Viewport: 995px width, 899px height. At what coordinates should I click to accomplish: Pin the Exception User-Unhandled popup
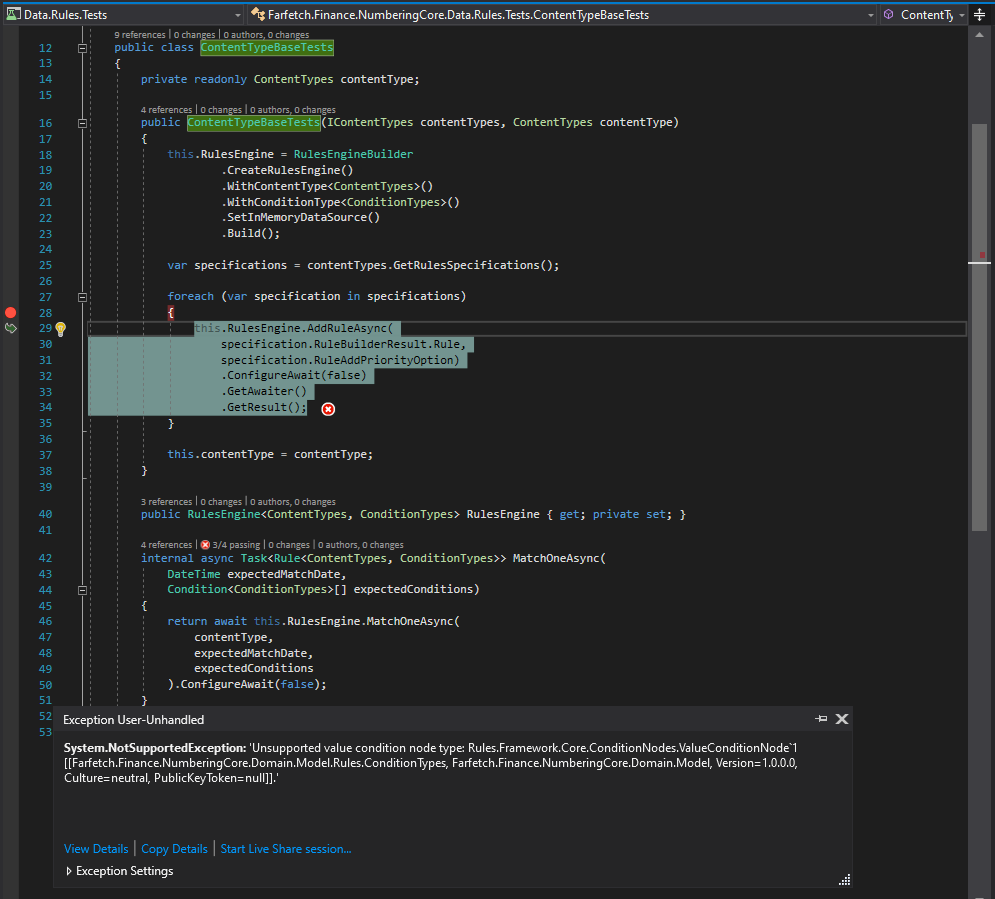point(821,719)
